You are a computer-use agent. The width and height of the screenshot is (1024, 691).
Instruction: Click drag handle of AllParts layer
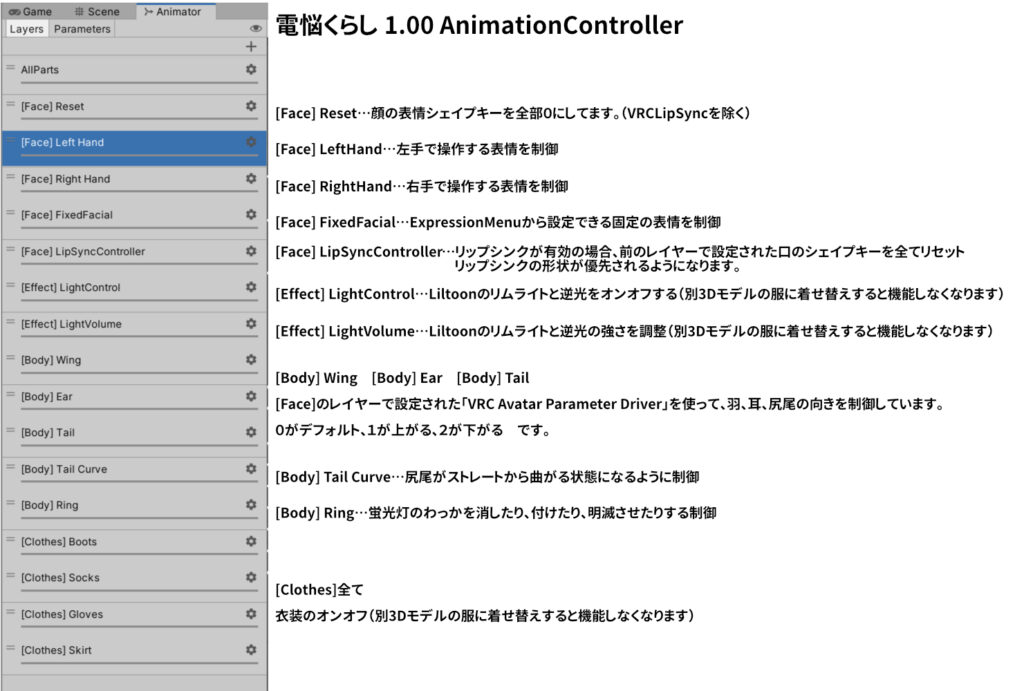pyautogui.click(x=10, y=67)
